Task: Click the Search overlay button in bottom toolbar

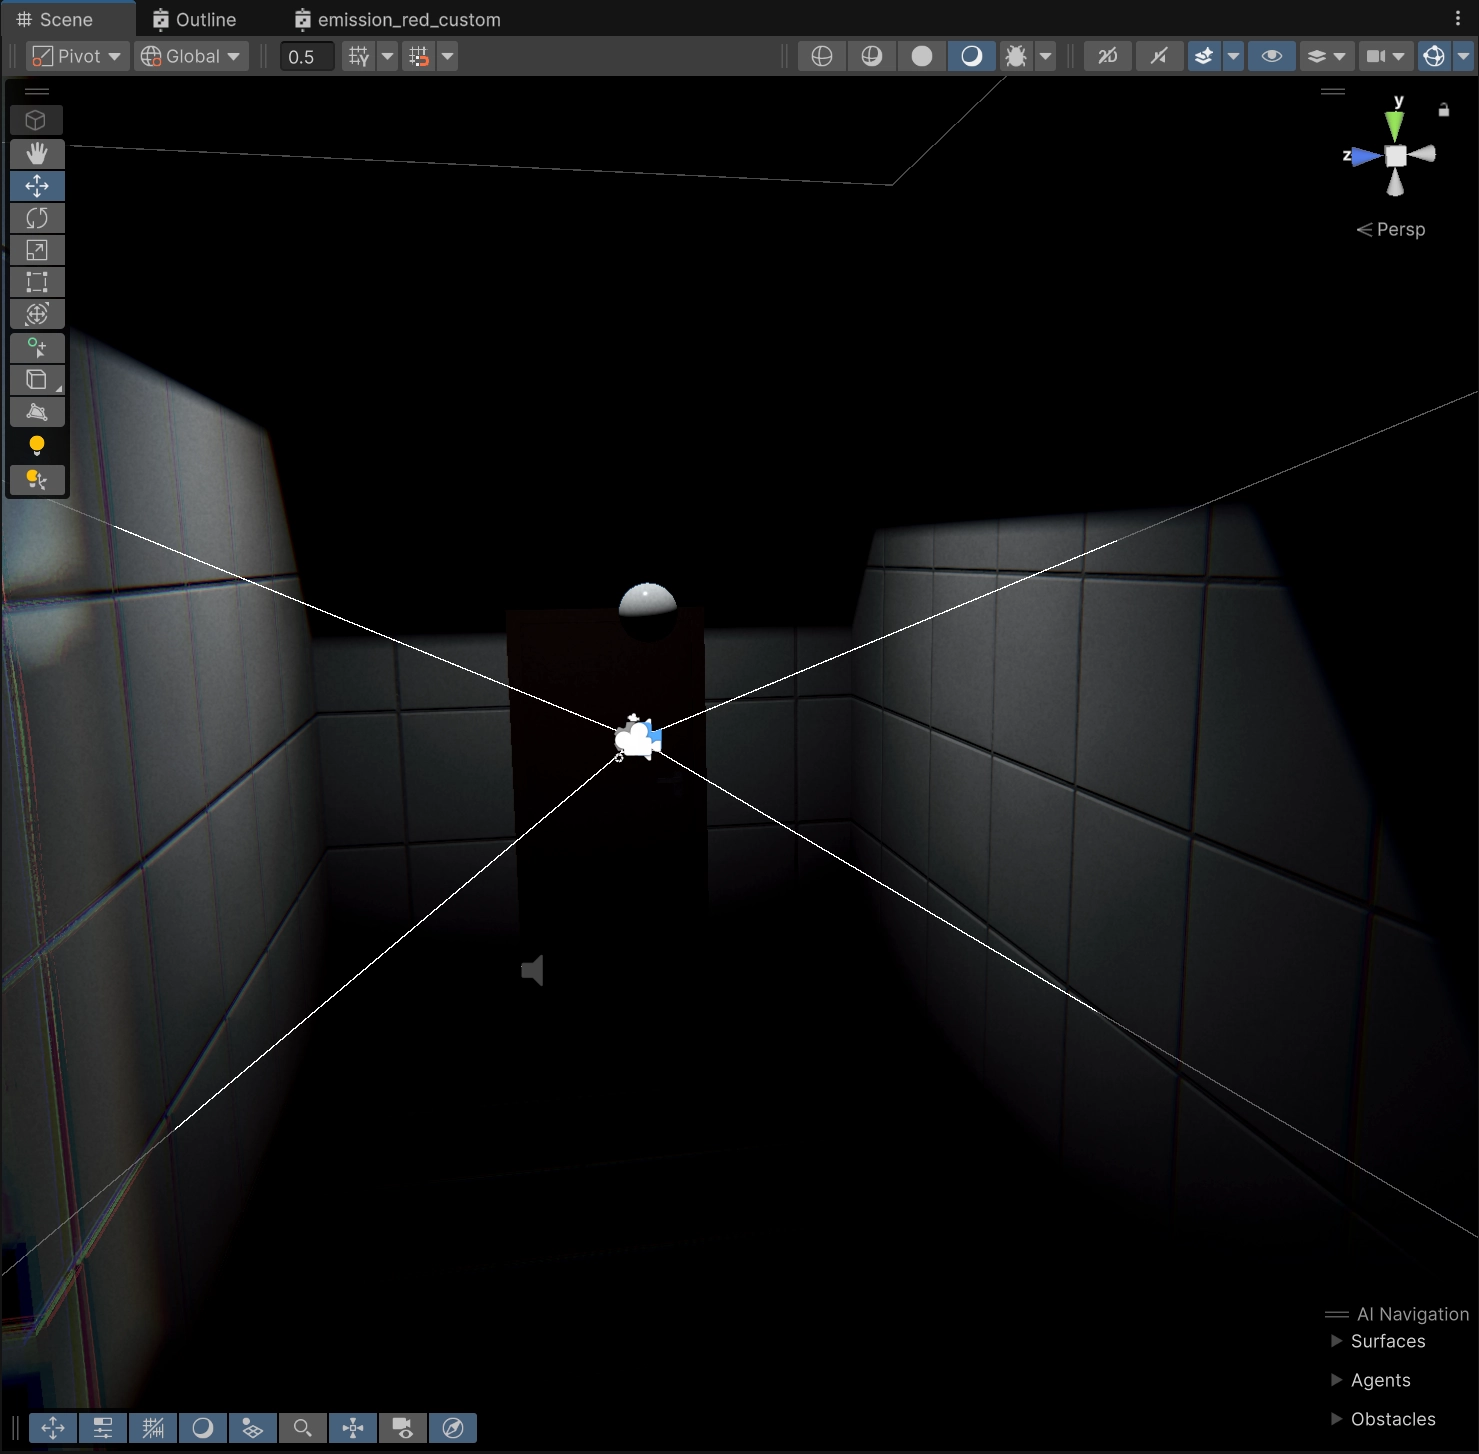Action: tap(303, 1427)
